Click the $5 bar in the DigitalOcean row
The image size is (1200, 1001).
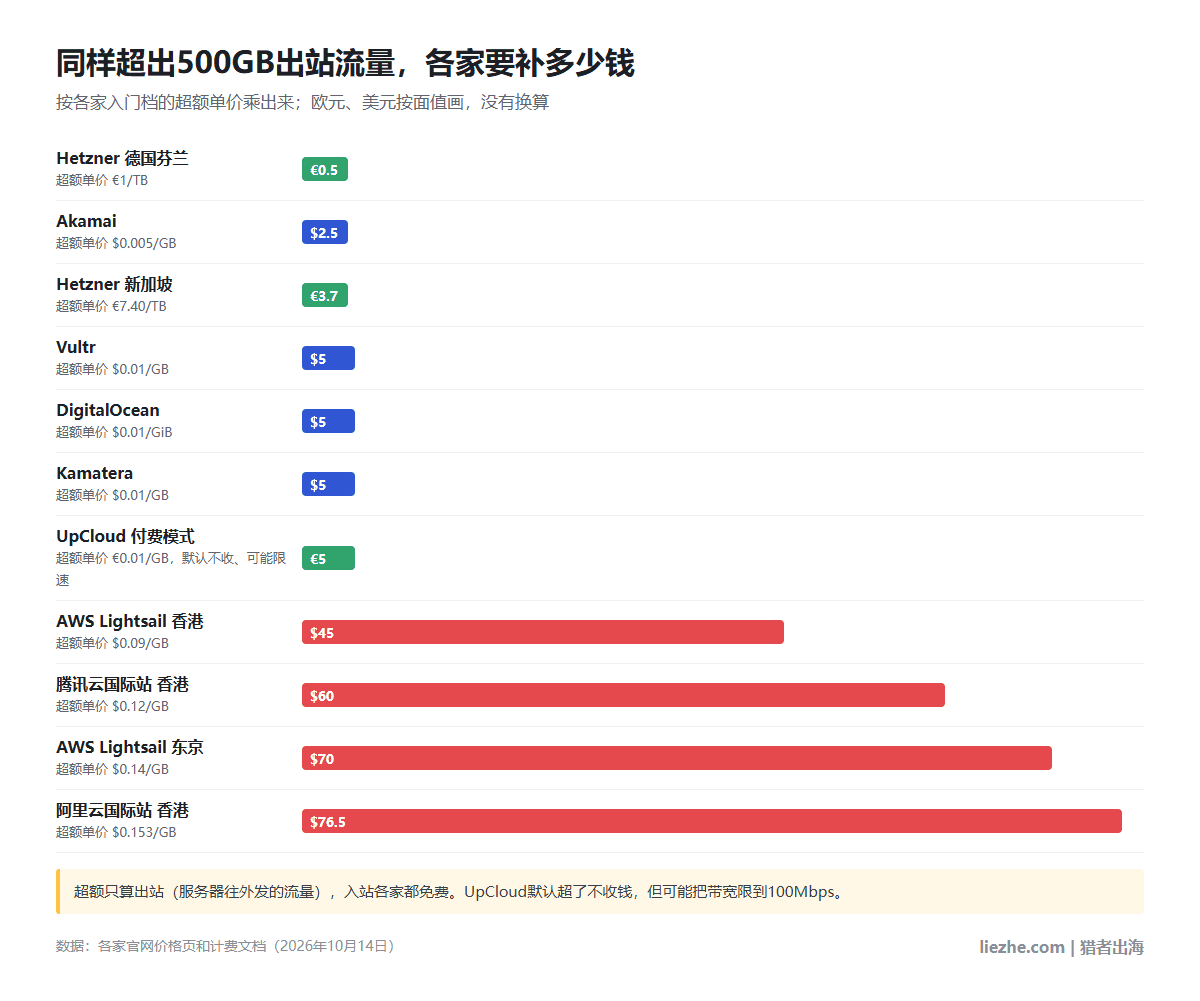pyautogui.click(x=328, y=421)
